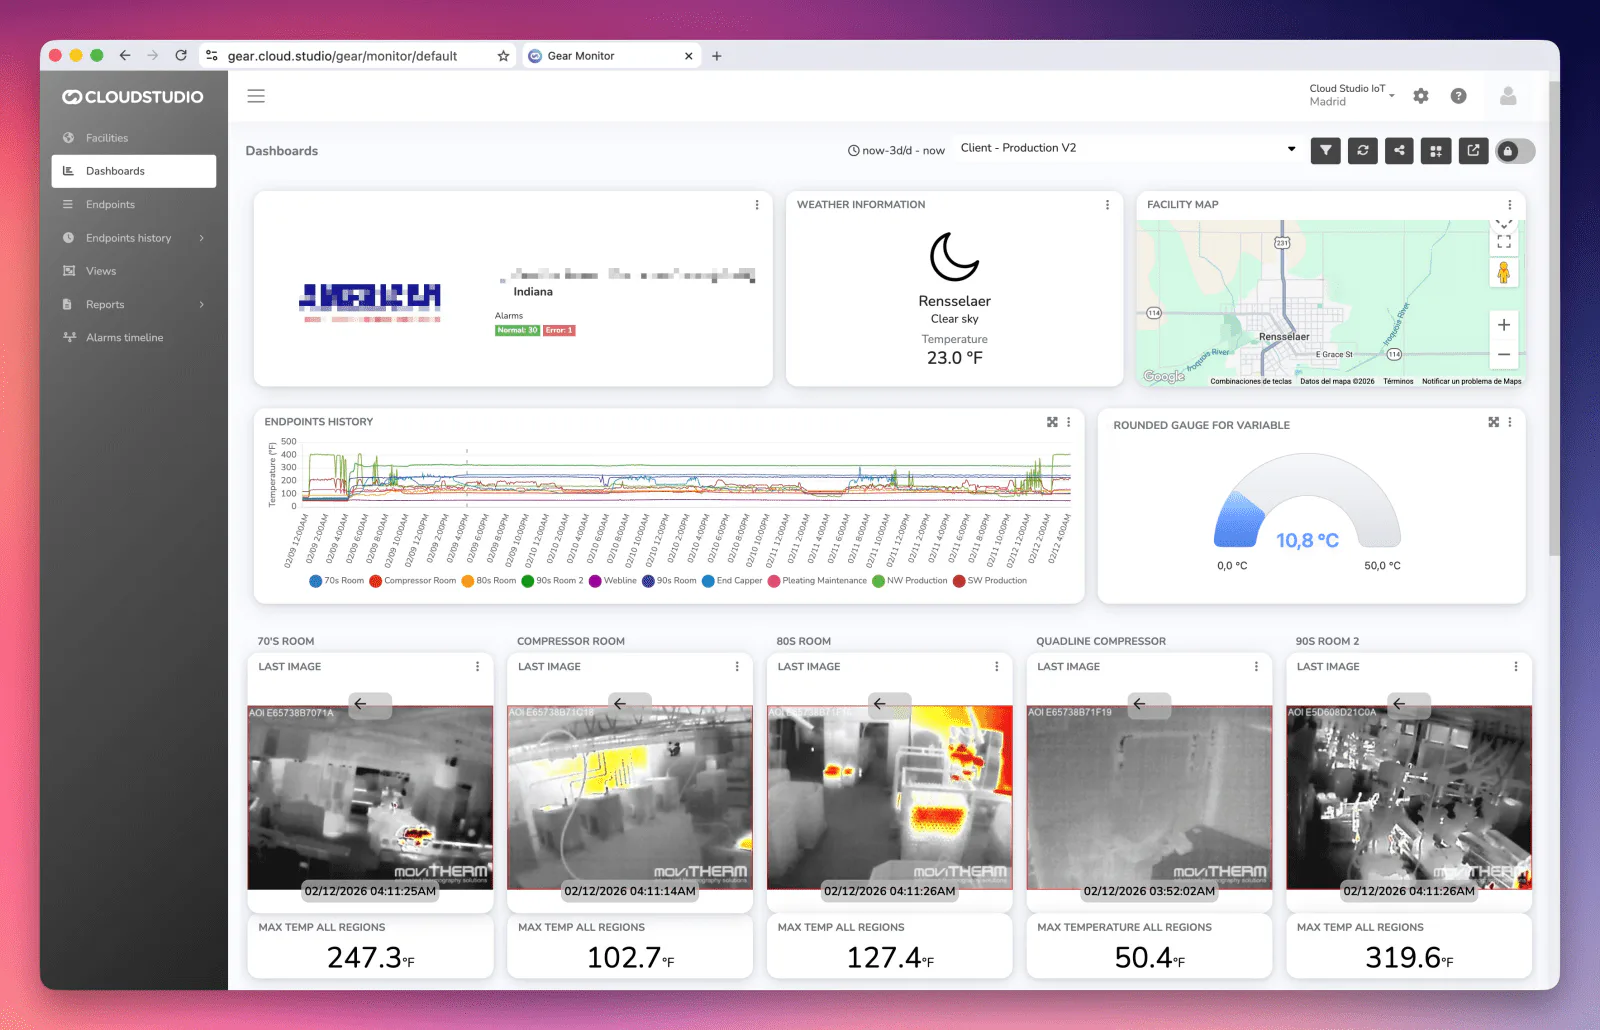Click the help question mark icon
The image size is (1600, 1030).
point(1458,96)
